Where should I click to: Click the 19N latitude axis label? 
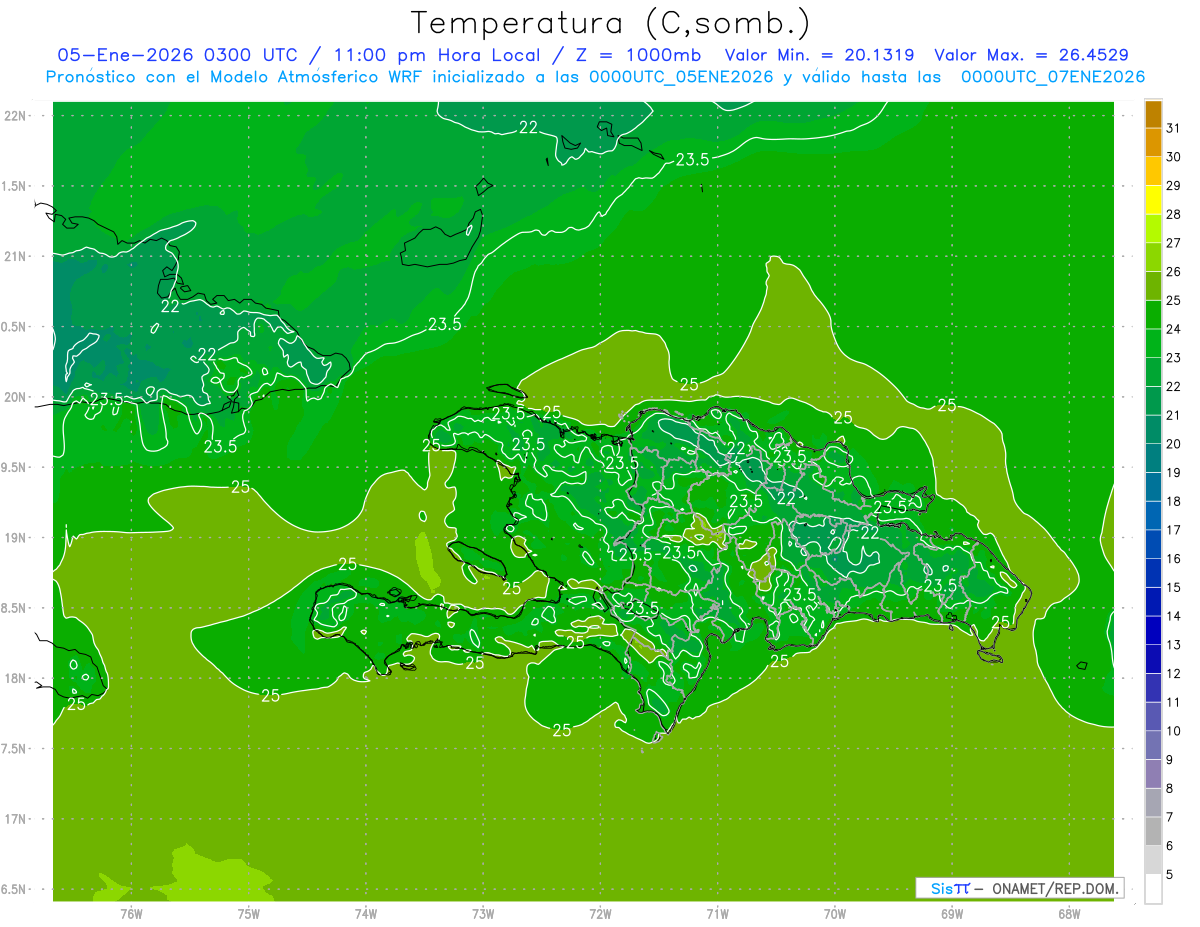[16, 538]
